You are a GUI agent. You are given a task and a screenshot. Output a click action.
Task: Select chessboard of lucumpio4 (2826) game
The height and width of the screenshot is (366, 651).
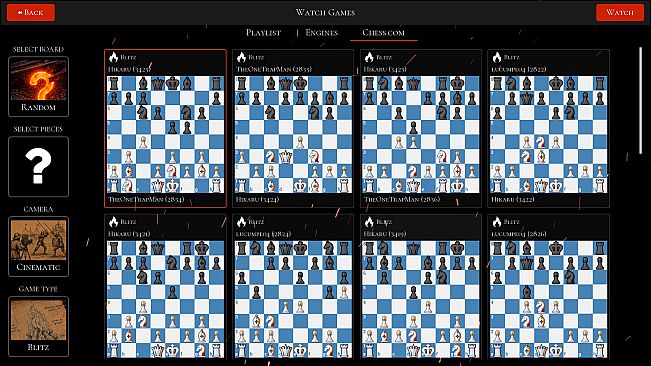point(549,299)
